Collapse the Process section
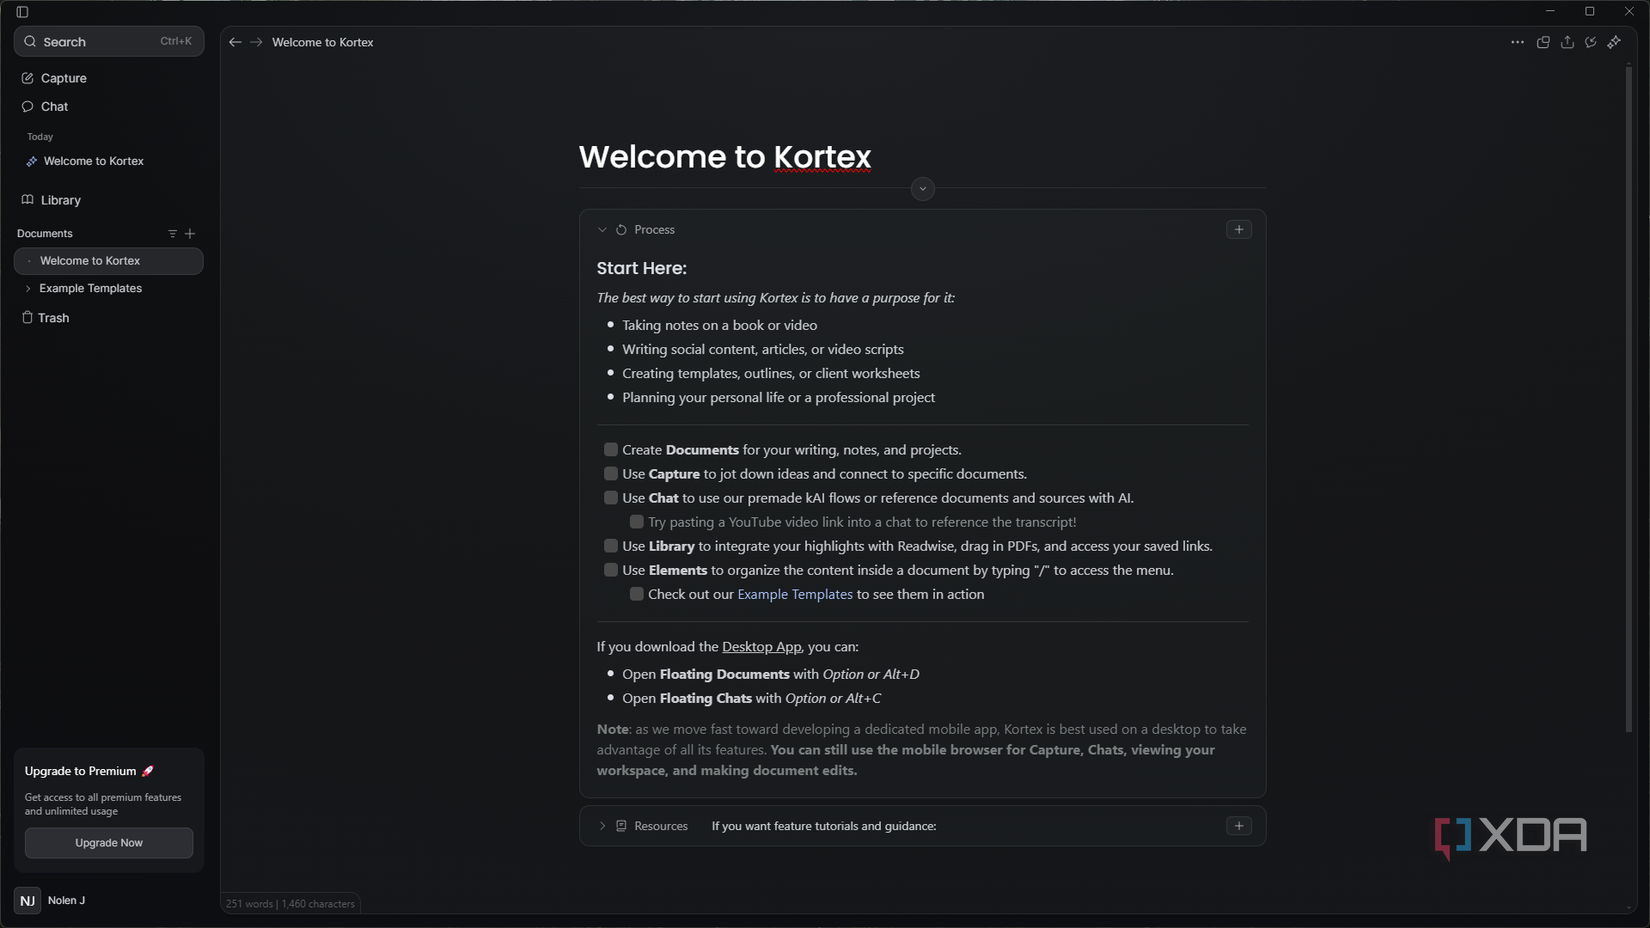1650x928 pixels. coord(602,230)
